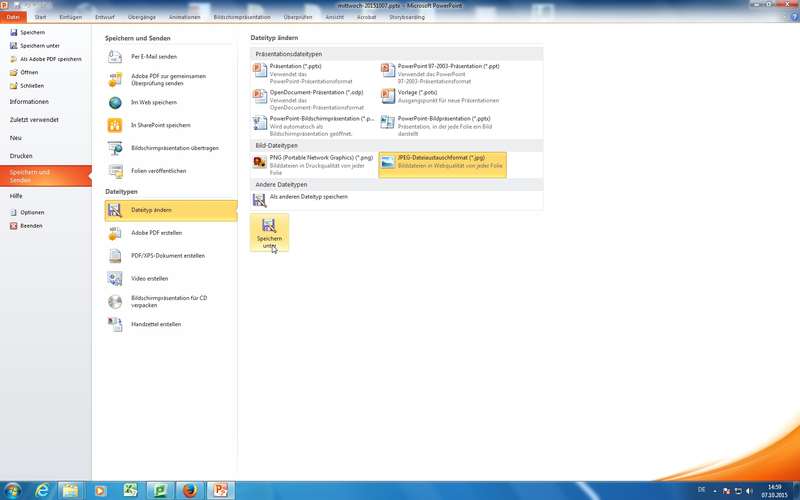This screenshot has height=500, width=800.
Task: Open the Informationen section
Action: click(29, 102)
